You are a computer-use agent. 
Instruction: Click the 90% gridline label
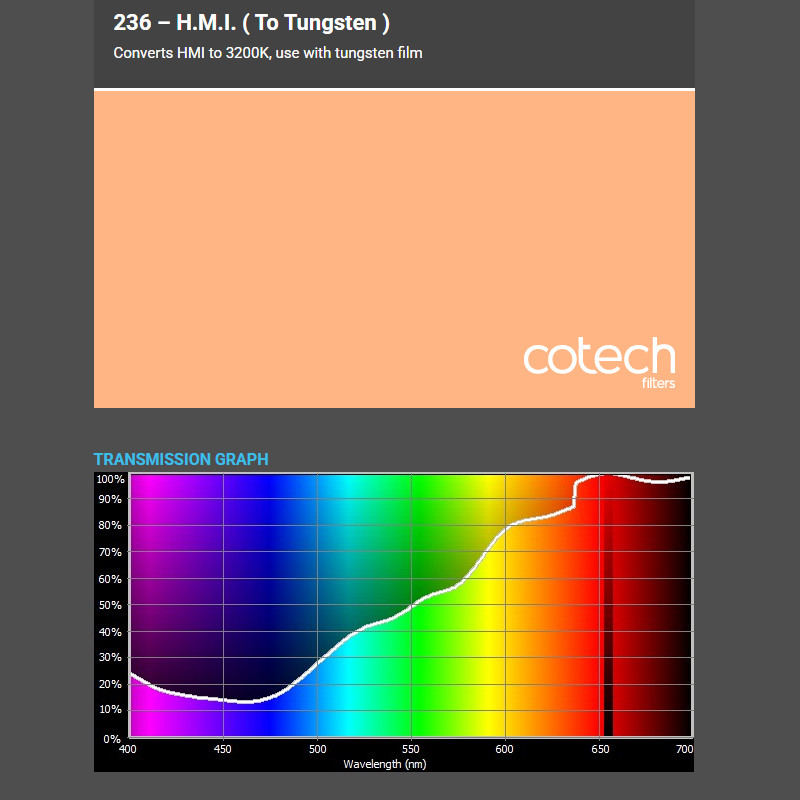(111, 499)
